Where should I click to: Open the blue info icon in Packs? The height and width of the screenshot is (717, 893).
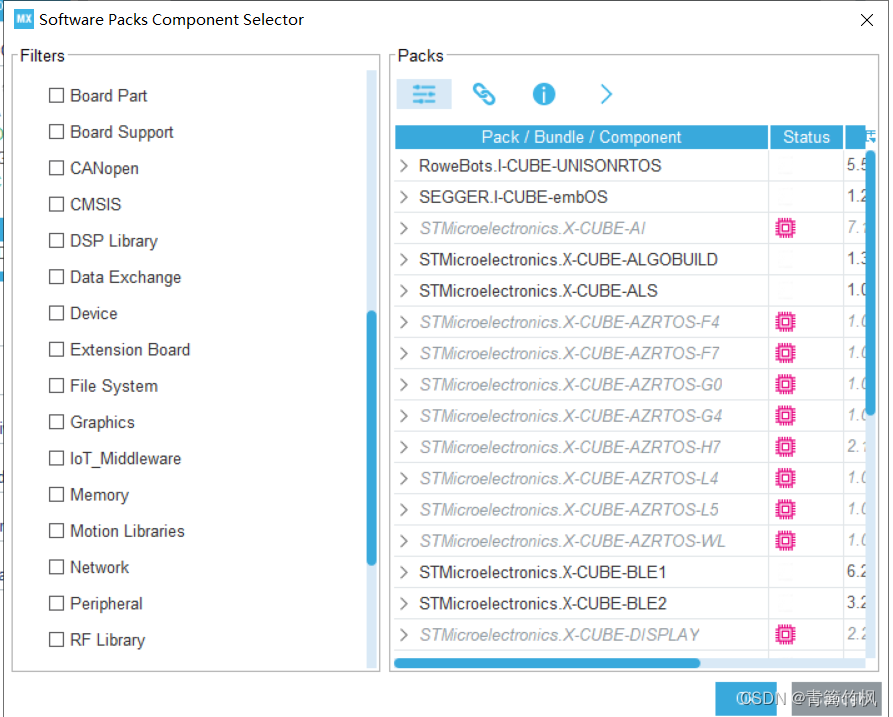[x=544, y=94]
